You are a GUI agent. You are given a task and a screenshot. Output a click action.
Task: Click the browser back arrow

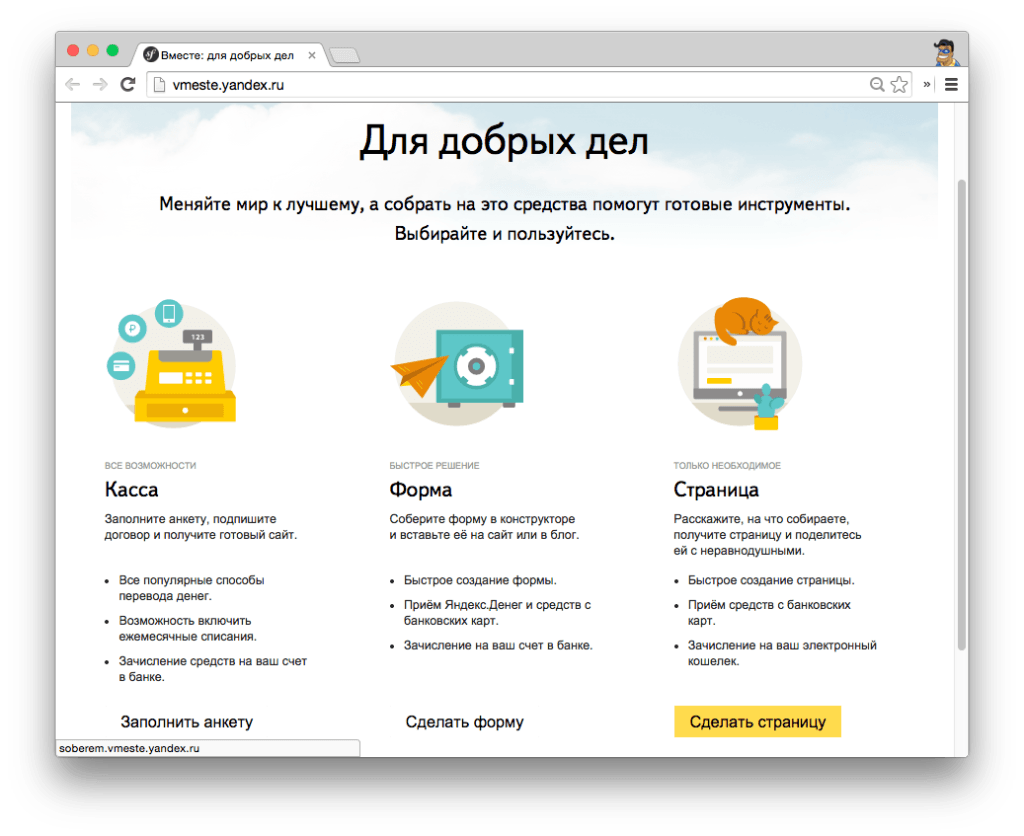coord(72,85)
